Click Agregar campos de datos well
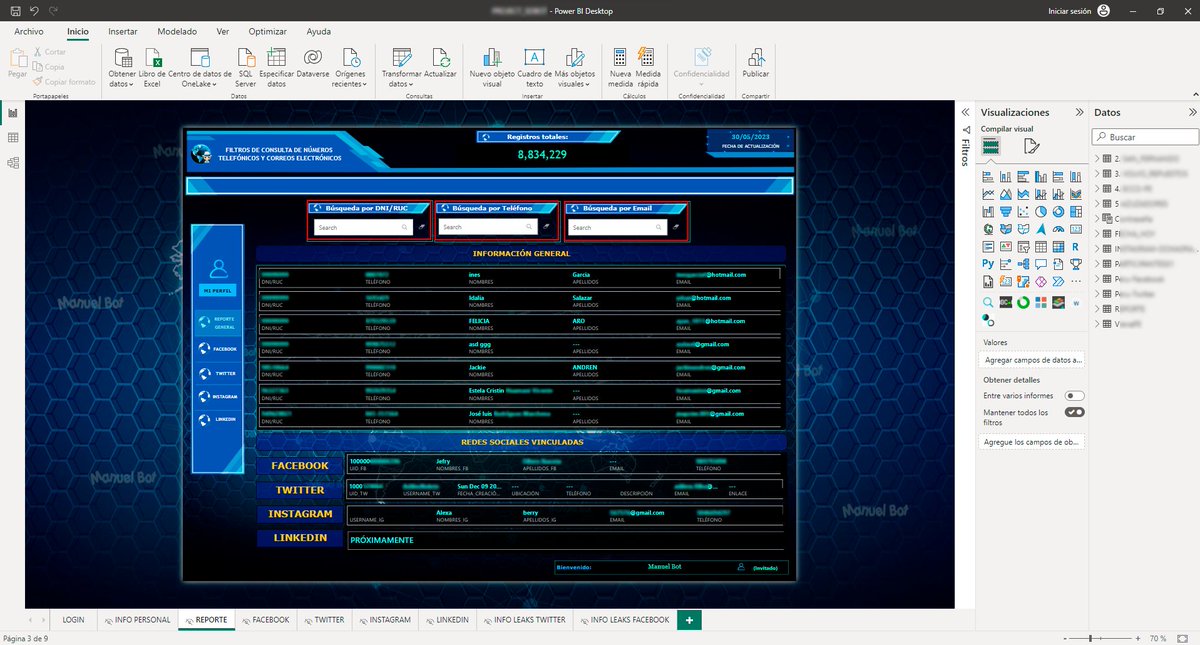Screen dimensions: 1200x645 coord(1034,359)
